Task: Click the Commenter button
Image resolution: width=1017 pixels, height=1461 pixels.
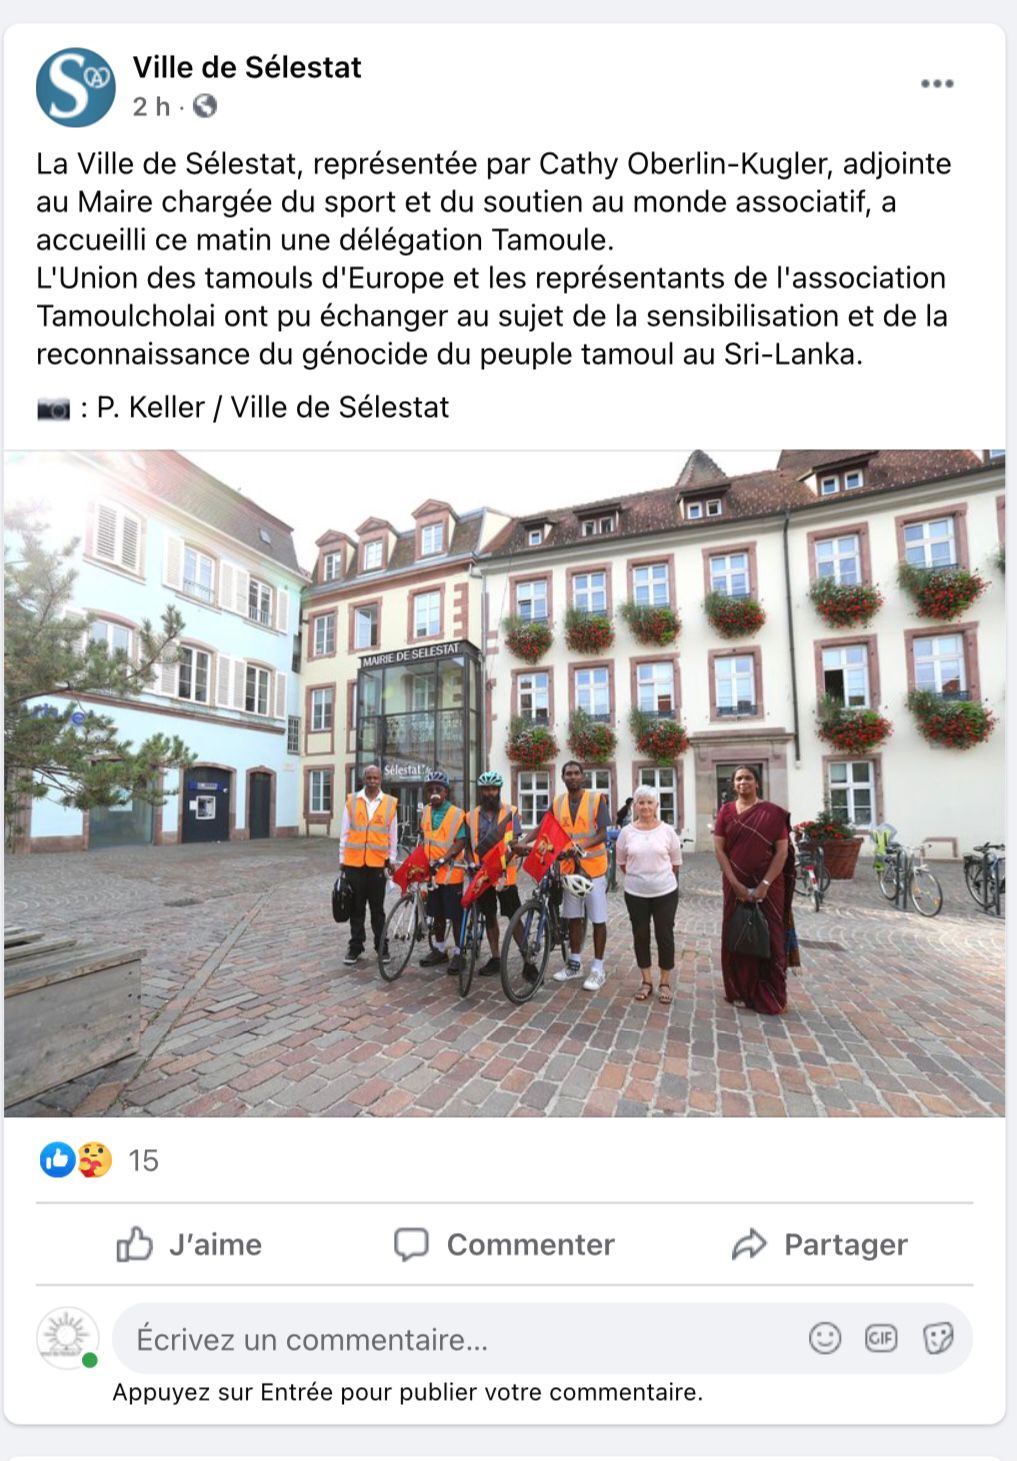Action: [504, 1244]
